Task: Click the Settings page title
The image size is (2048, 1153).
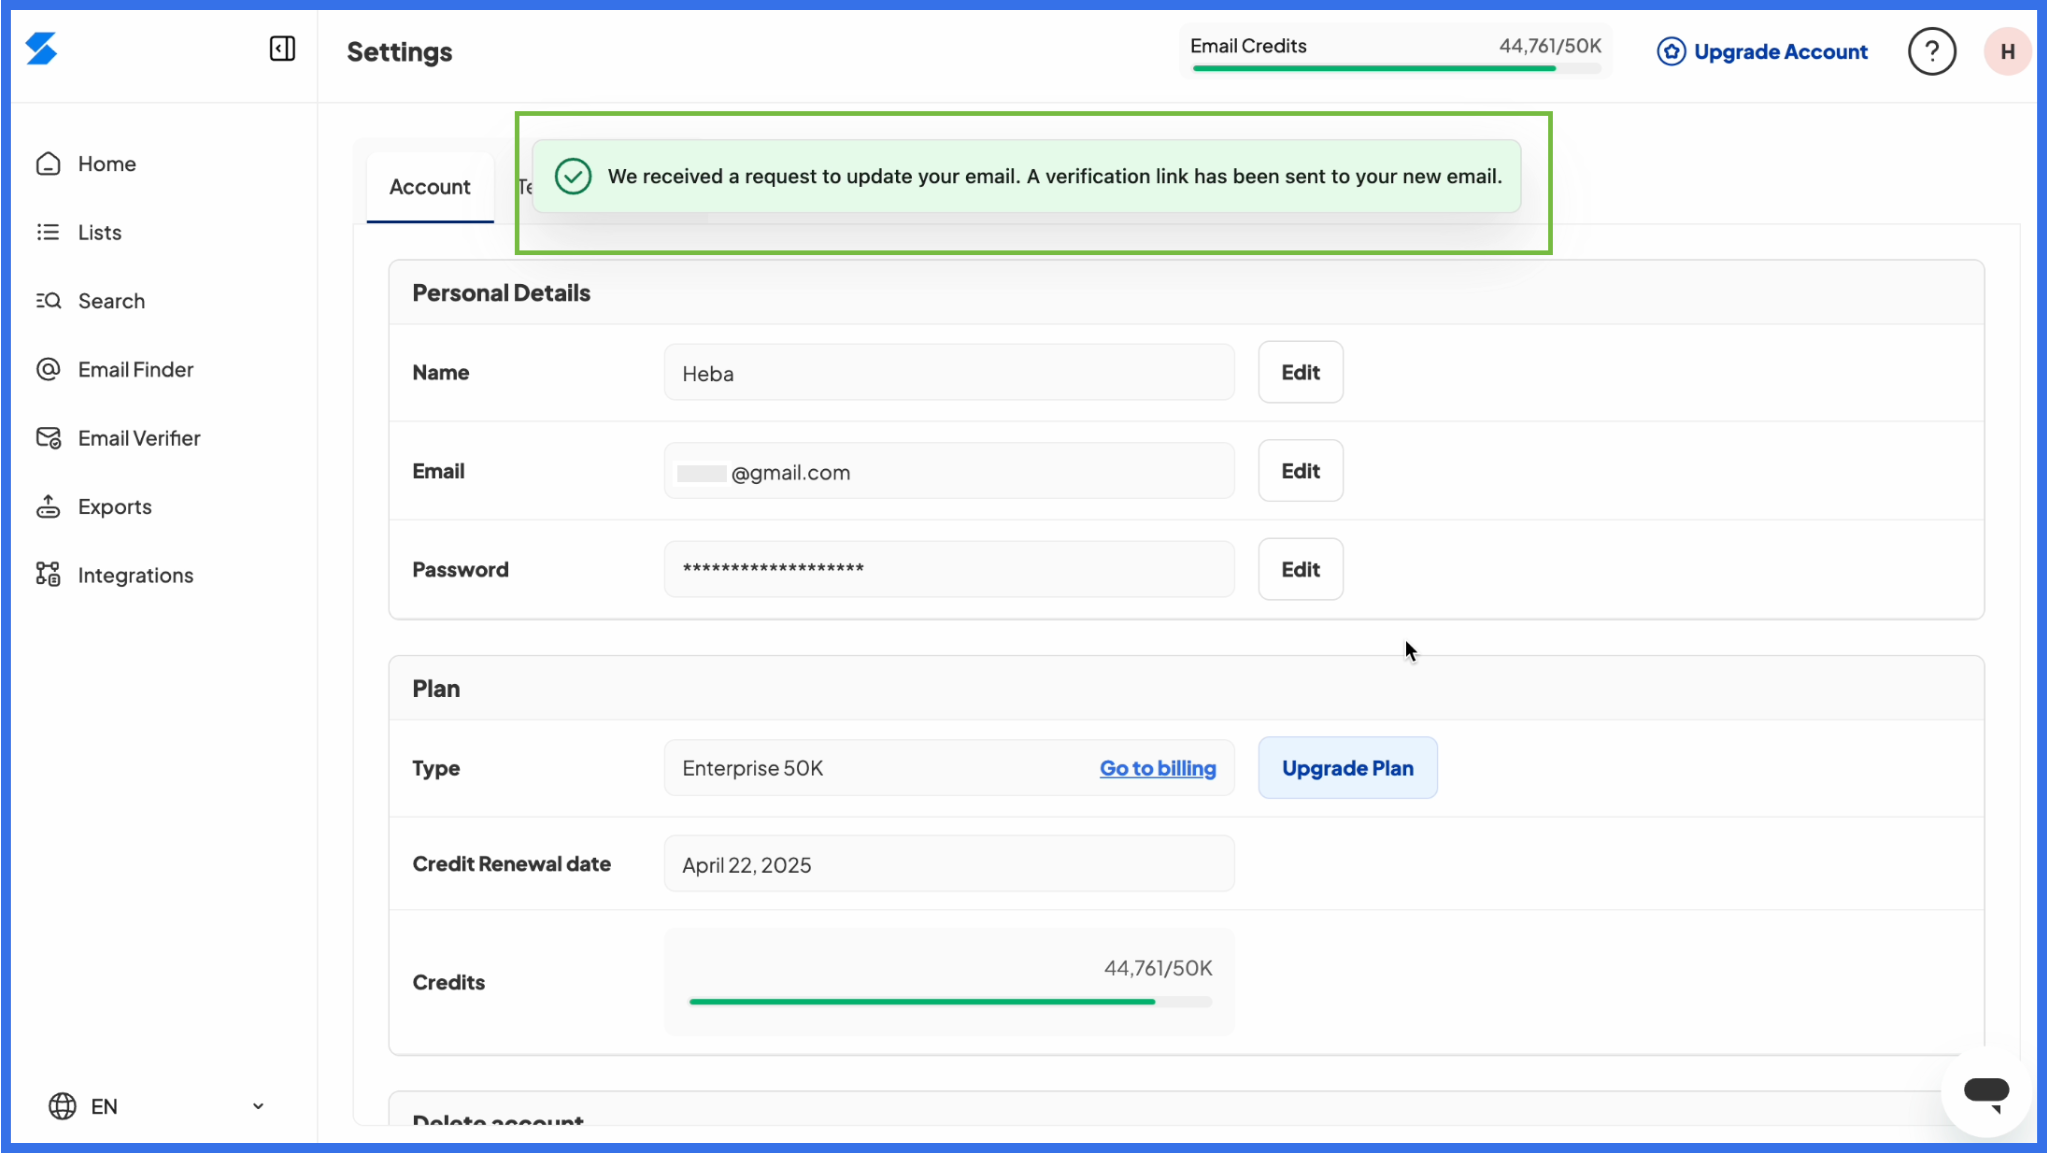Action: click(x=399, y=52)
